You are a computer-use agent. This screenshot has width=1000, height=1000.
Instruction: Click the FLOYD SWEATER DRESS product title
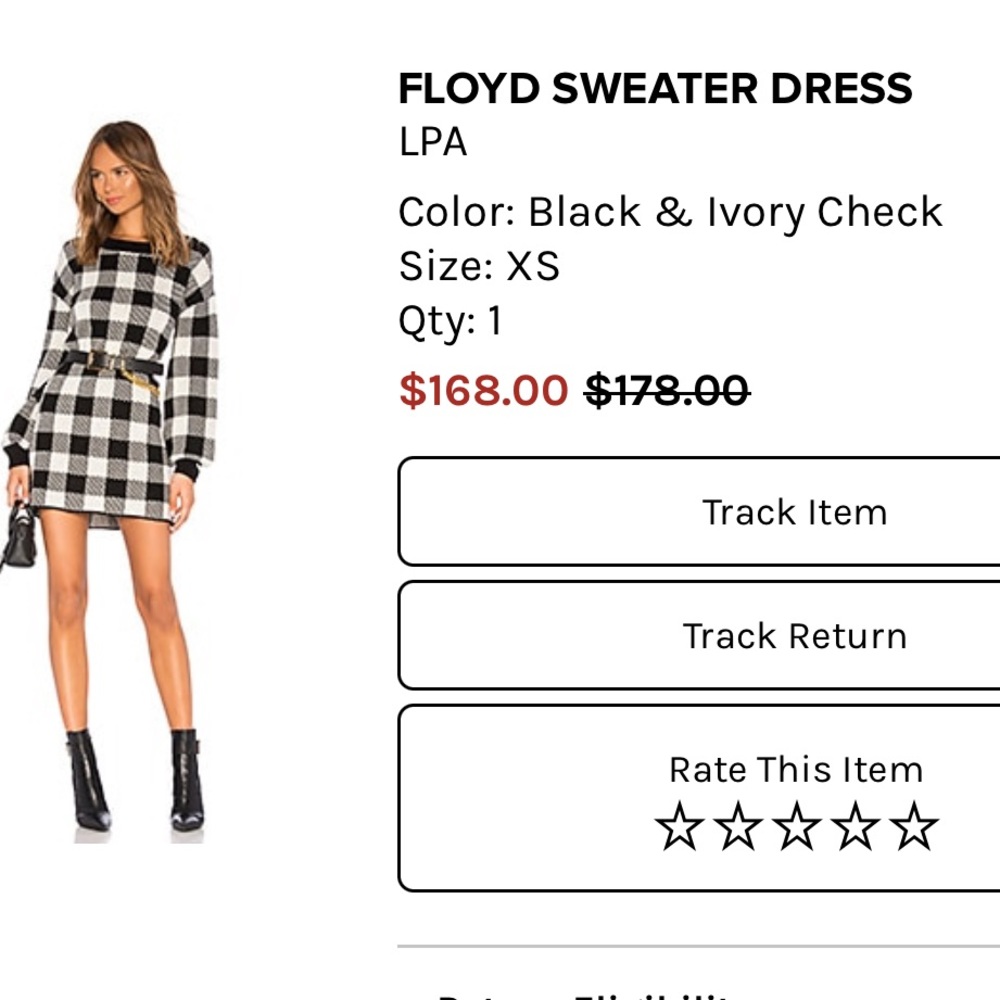655,88
